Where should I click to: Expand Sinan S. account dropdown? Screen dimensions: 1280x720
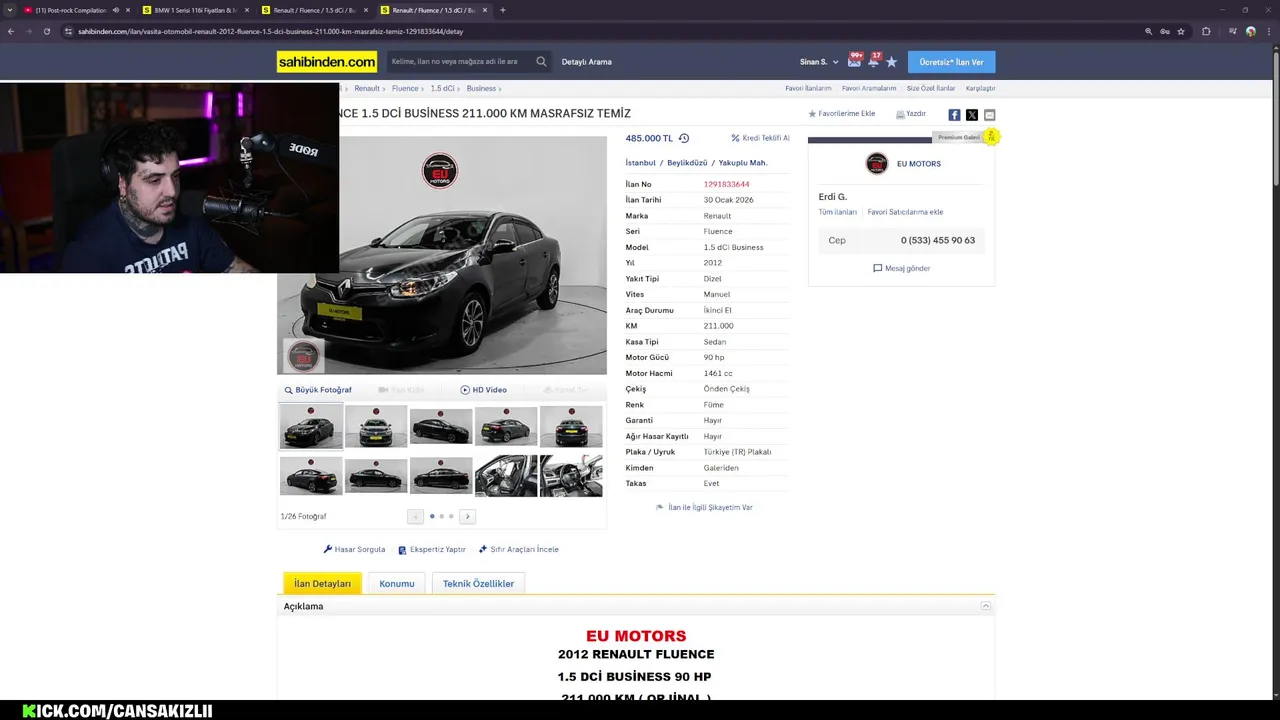pos(819,62)
